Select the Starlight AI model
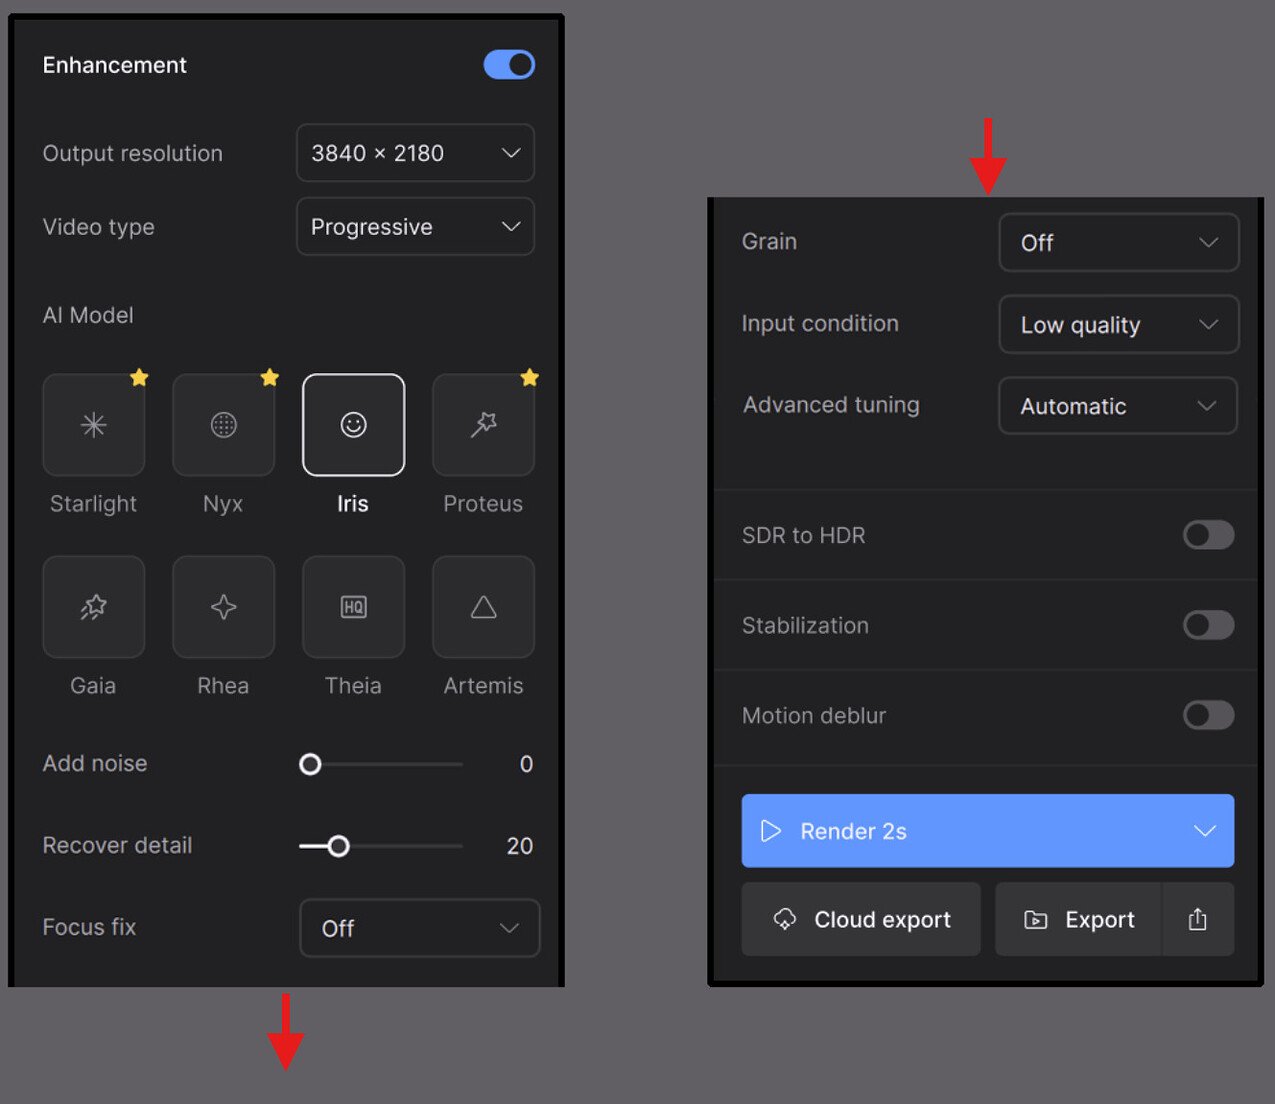The image size is (1275, 1104). click(93, 425)
